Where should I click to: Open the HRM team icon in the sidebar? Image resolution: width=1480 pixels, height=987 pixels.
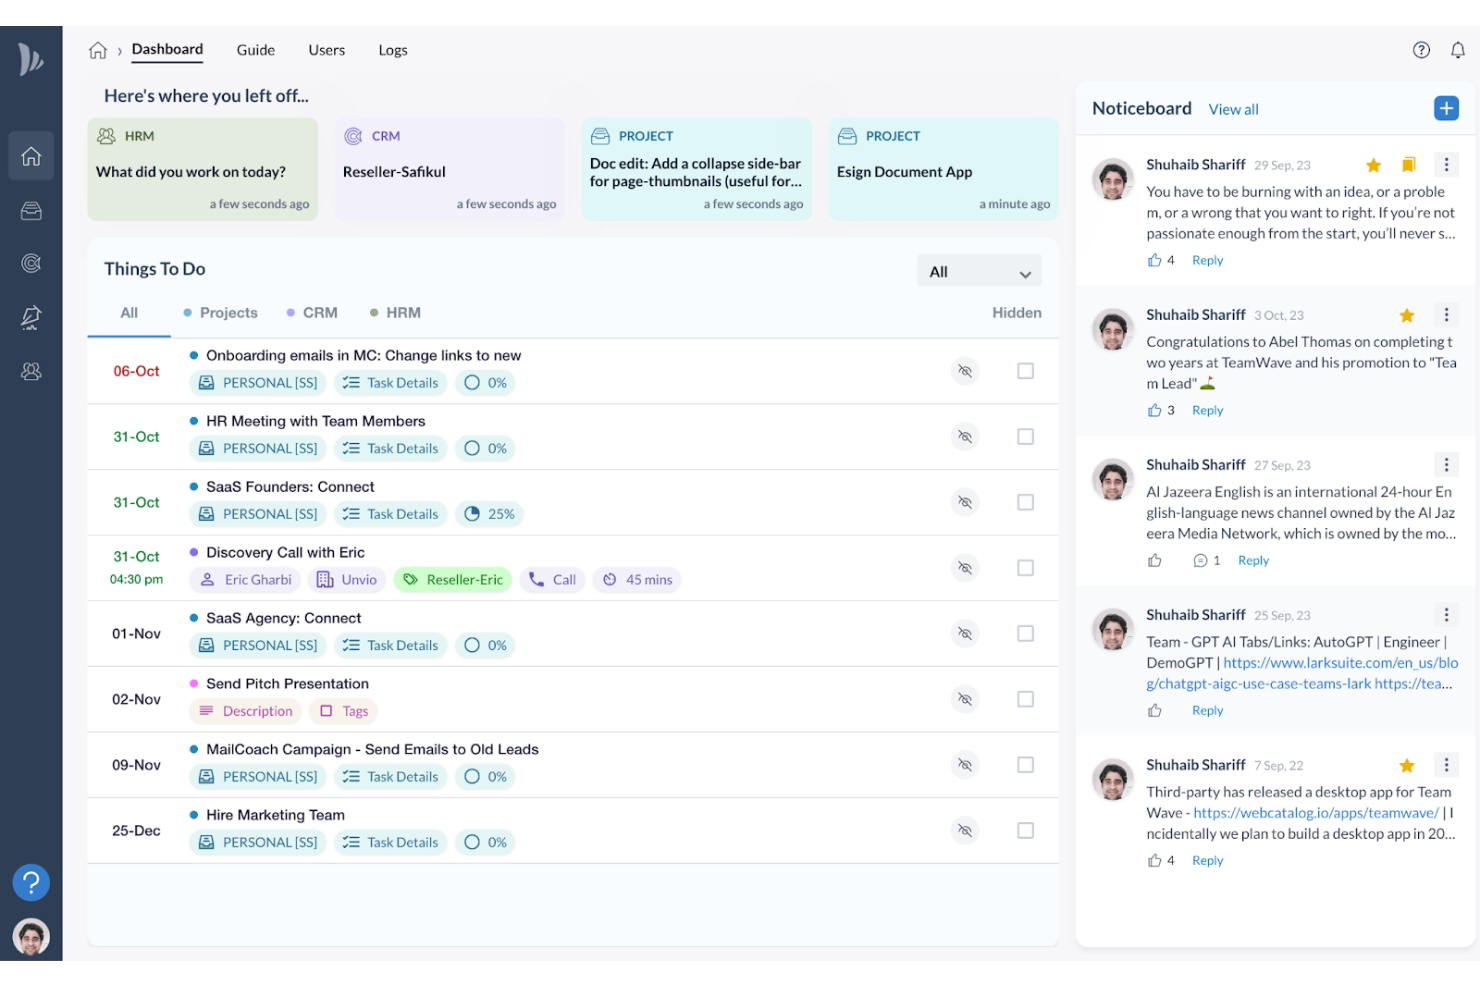31,371
